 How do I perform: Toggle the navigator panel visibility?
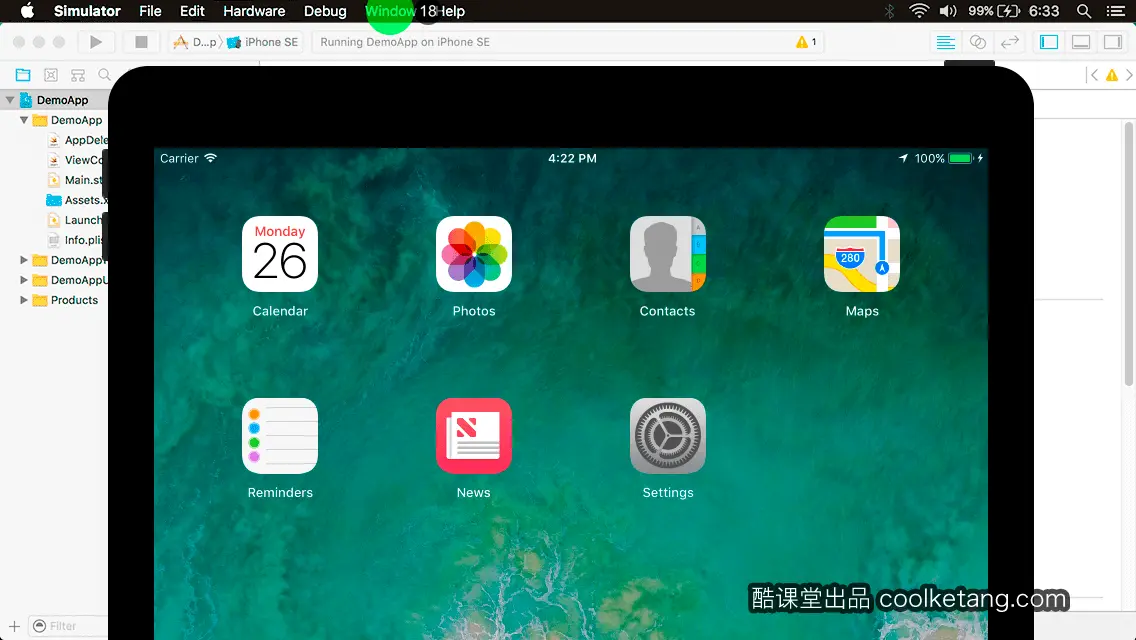(1048, 42)
